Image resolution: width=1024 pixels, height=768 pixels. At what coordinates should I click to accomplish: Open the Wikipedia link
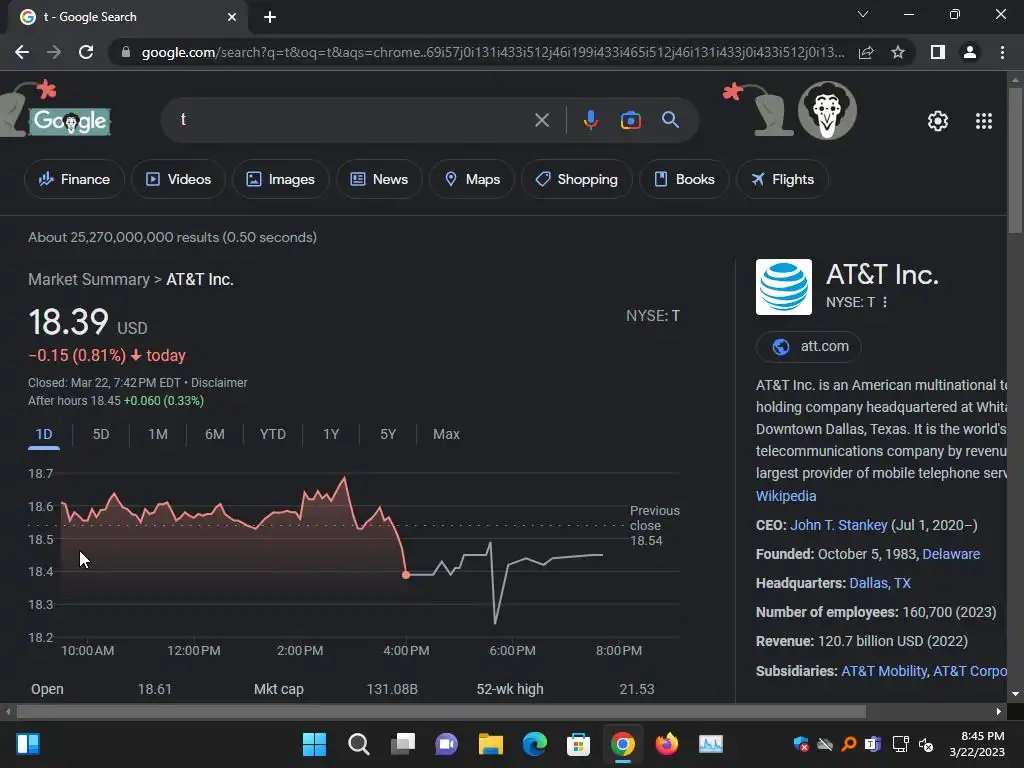pos(786,496)
